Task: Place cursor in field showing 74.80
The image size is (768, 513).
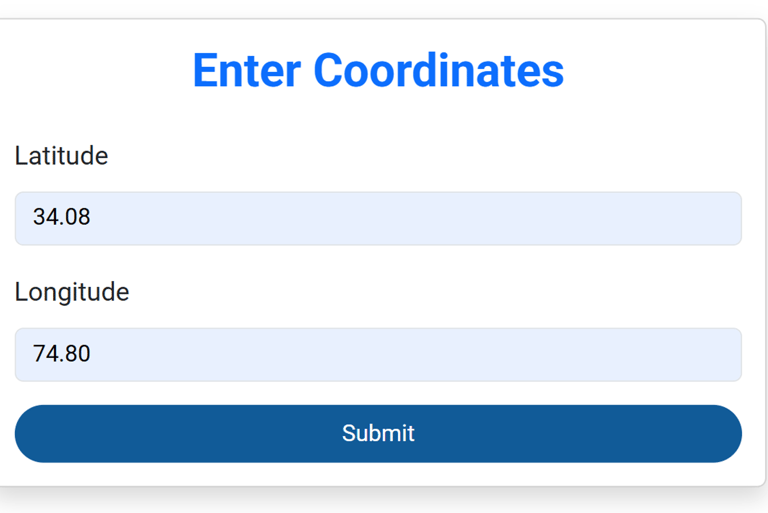Action: coord(300,354)
